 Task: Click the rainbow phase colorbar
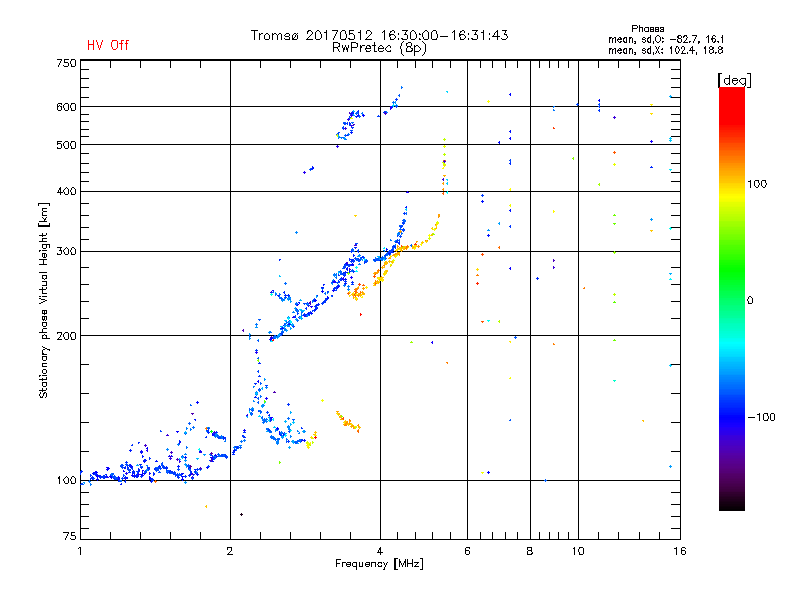tap(732, 299)
